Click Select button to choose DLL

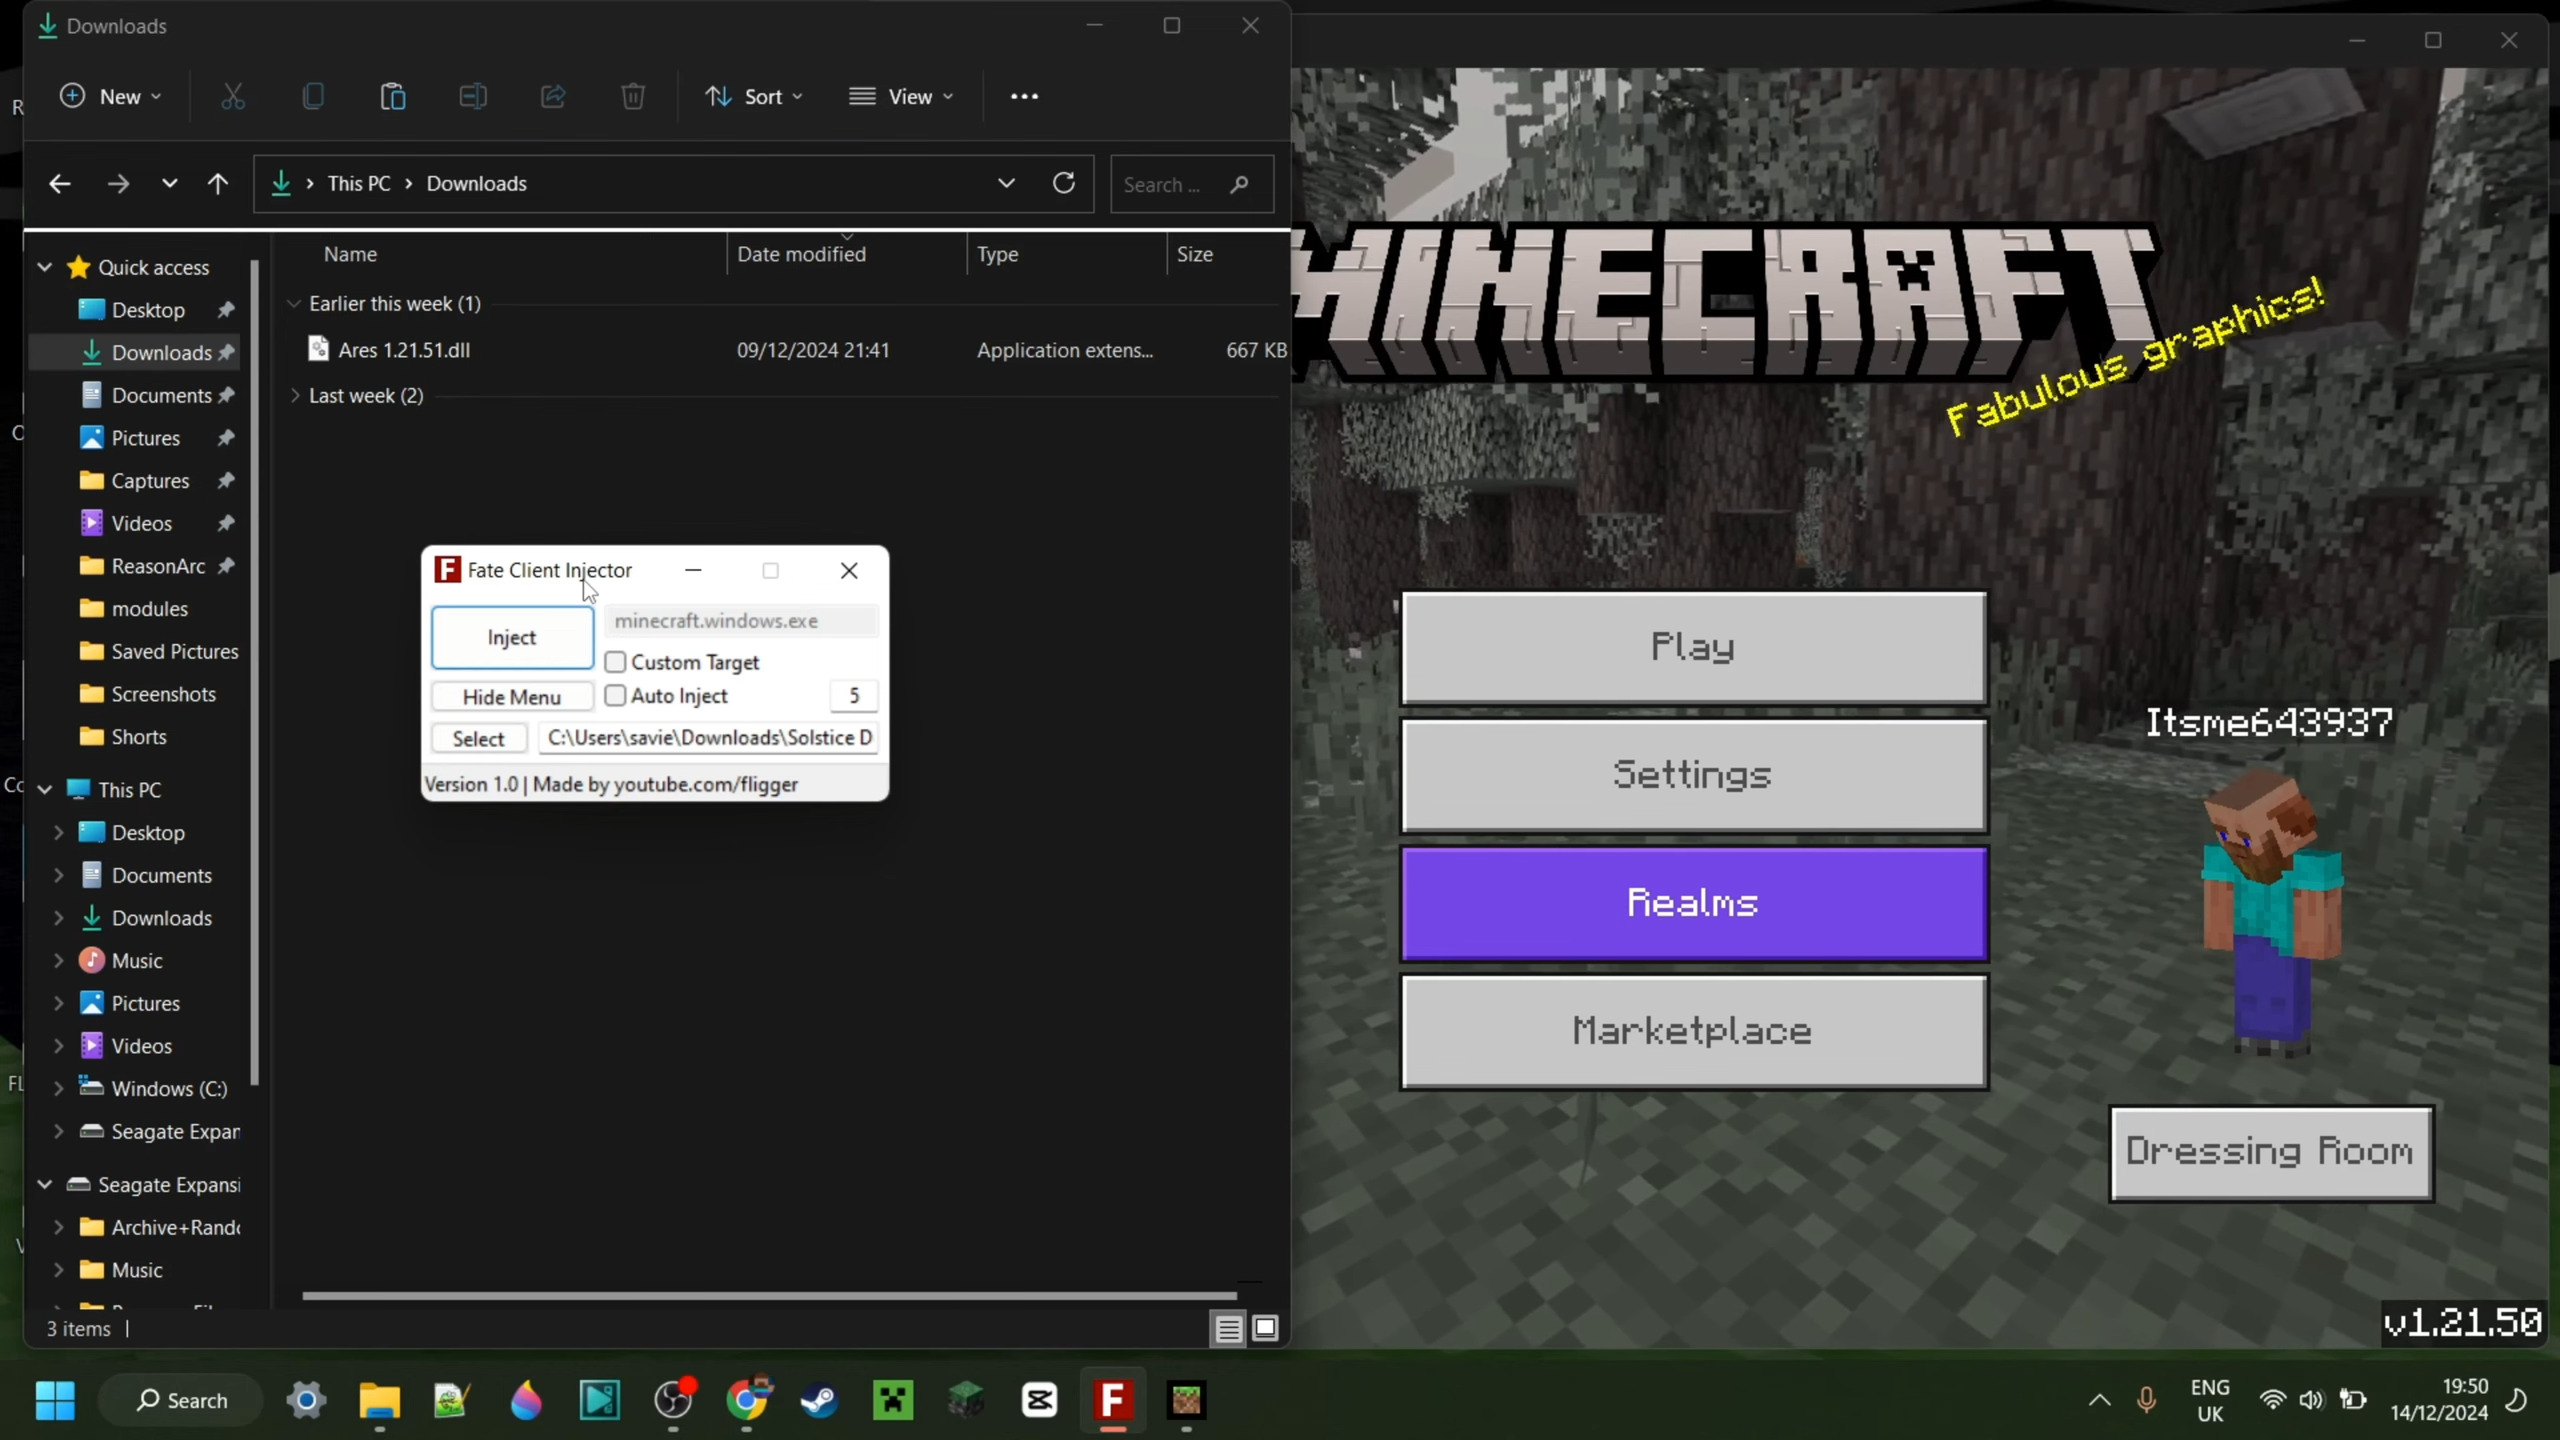tap(479, 738)
